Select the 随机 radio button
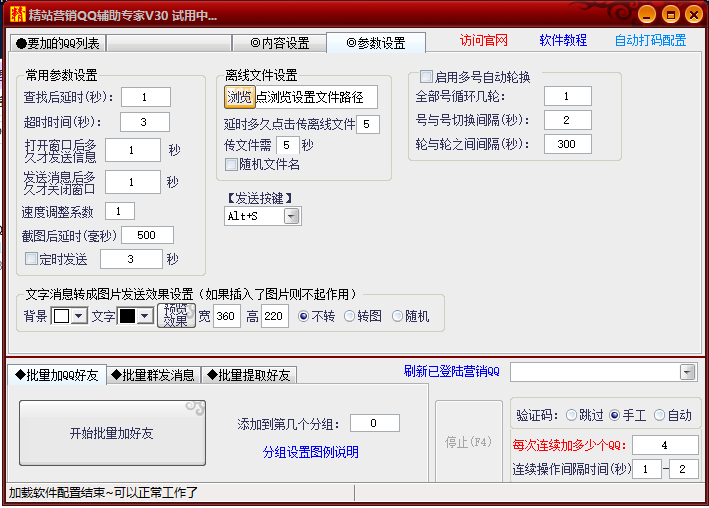The height and width of the screenshot is (508, 709). [397, 316]
